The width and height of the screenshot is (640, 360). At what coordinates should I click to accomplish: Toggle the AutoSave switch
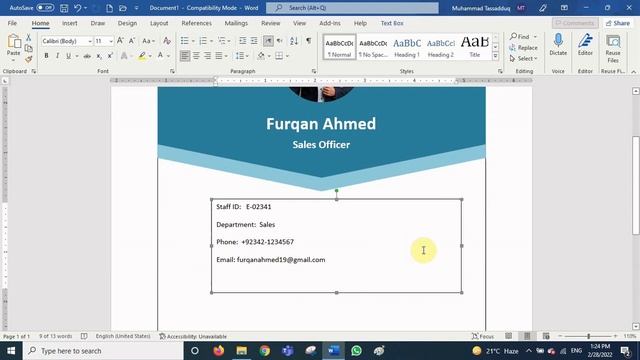[45, 8]
